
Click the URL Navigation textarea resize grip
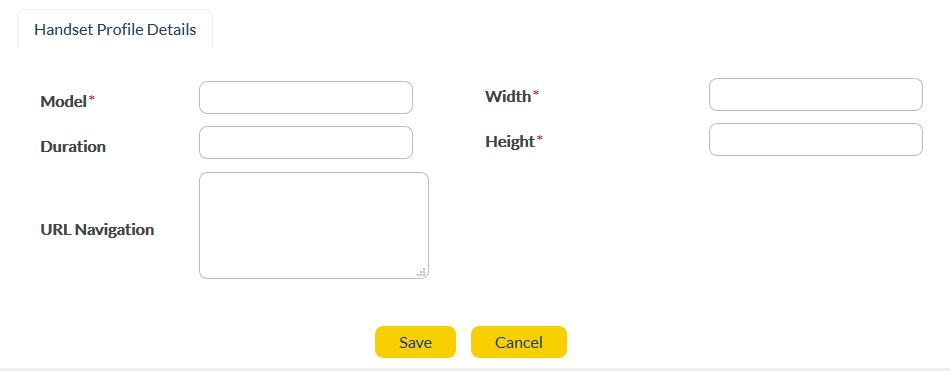click(422, 272)
